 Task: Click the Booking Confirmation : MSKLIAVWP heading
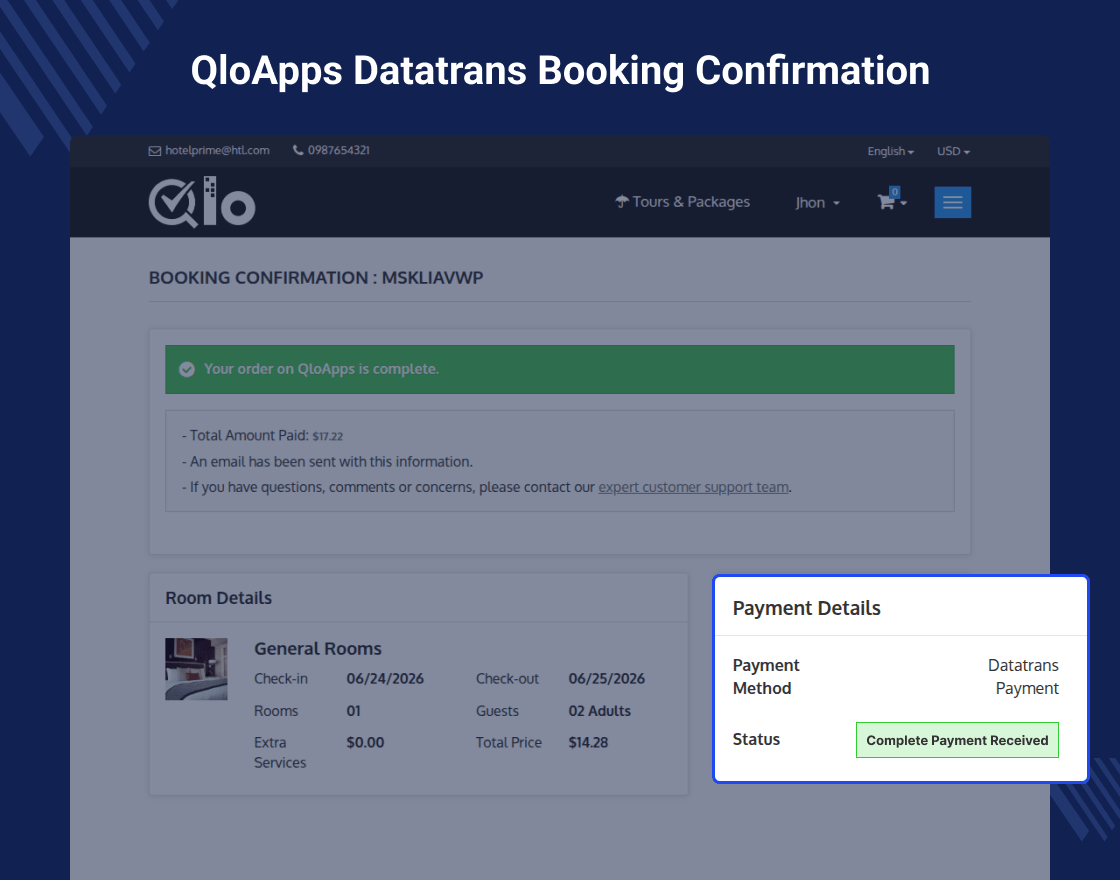316,278
